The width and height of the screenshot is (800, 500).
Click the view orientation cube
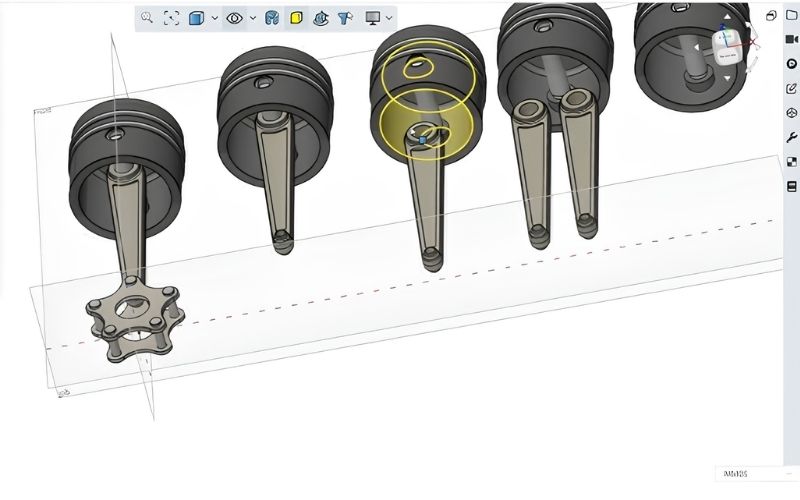click(727, 47)
